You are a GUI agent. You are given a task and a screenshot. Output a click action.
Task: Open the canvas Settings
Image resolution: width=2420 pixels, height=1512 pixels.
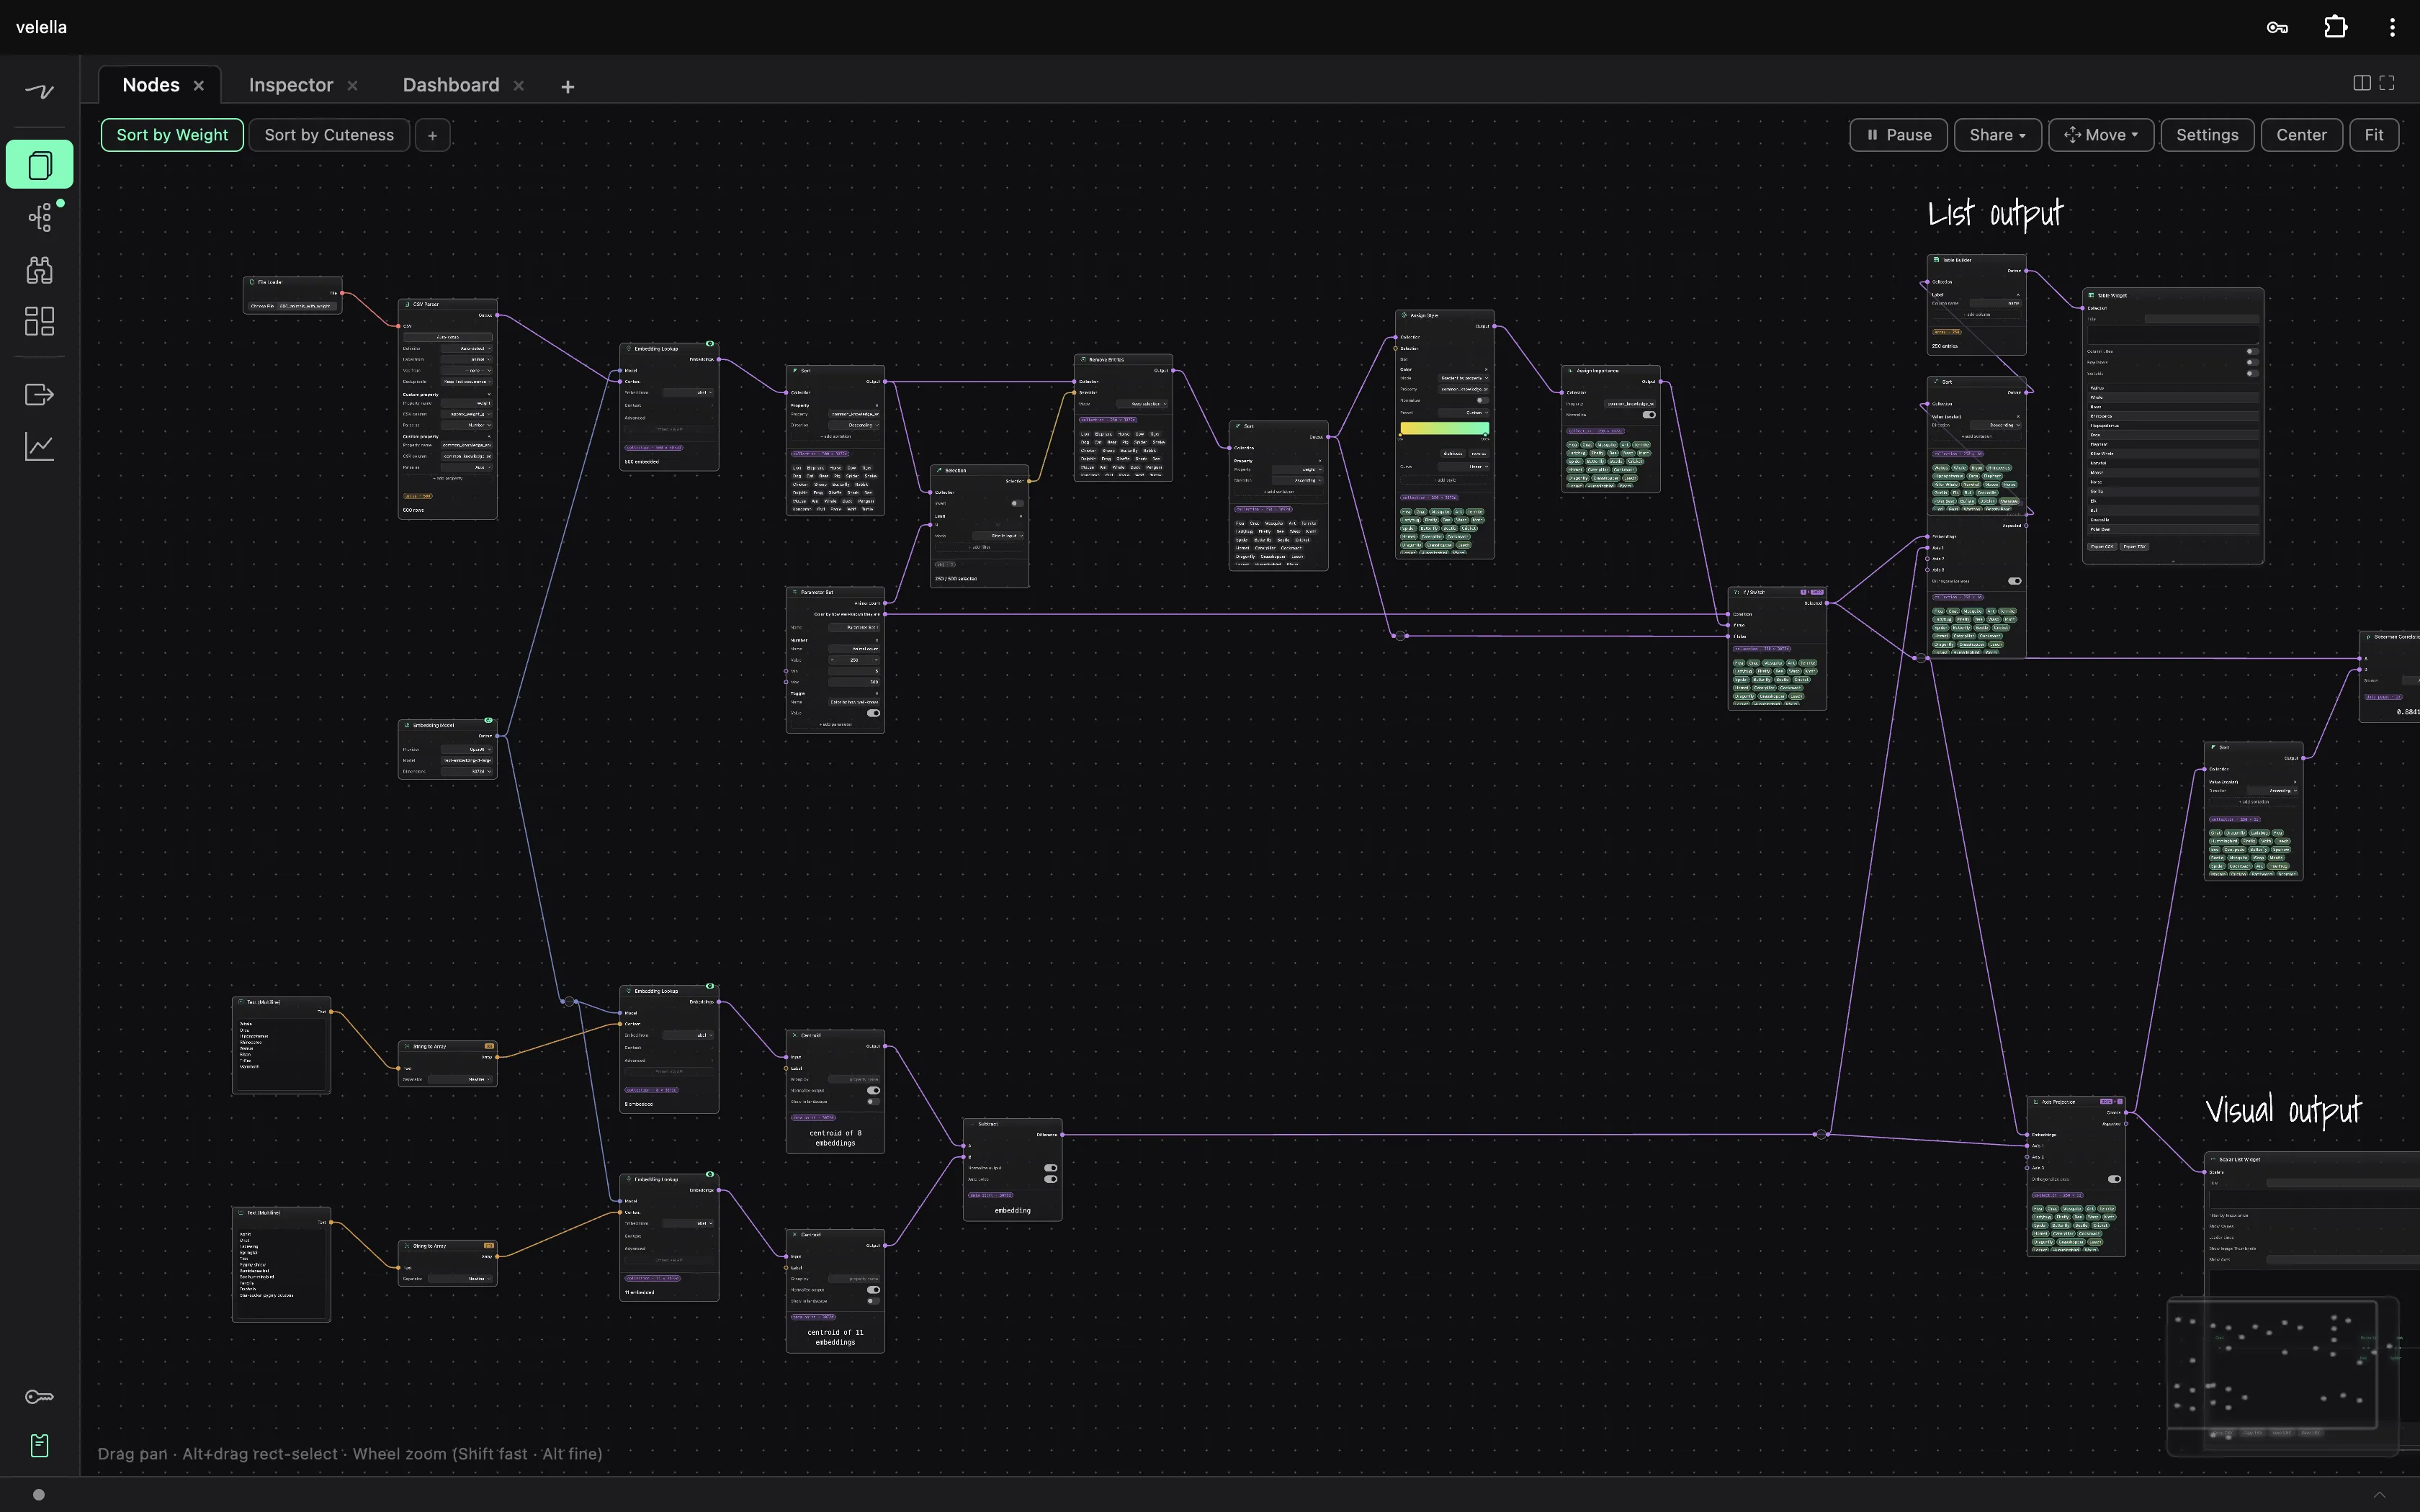point(2207,135)
